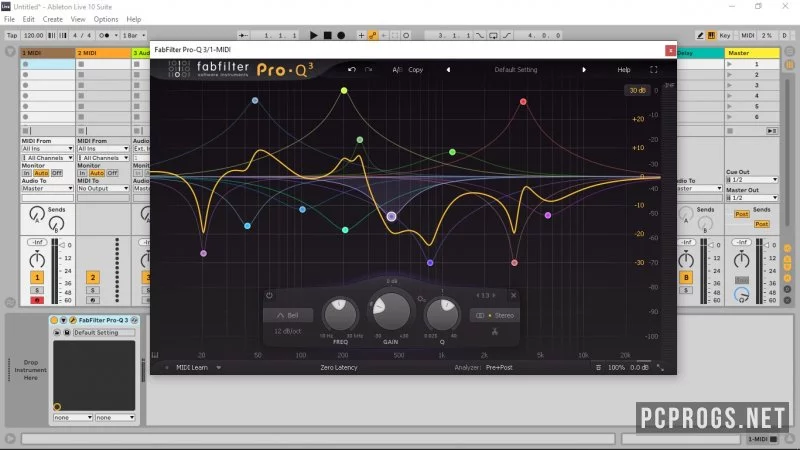Toggle the piano display icon at bottom left
This screenshot has height=450, width=800.
(155, 355)
